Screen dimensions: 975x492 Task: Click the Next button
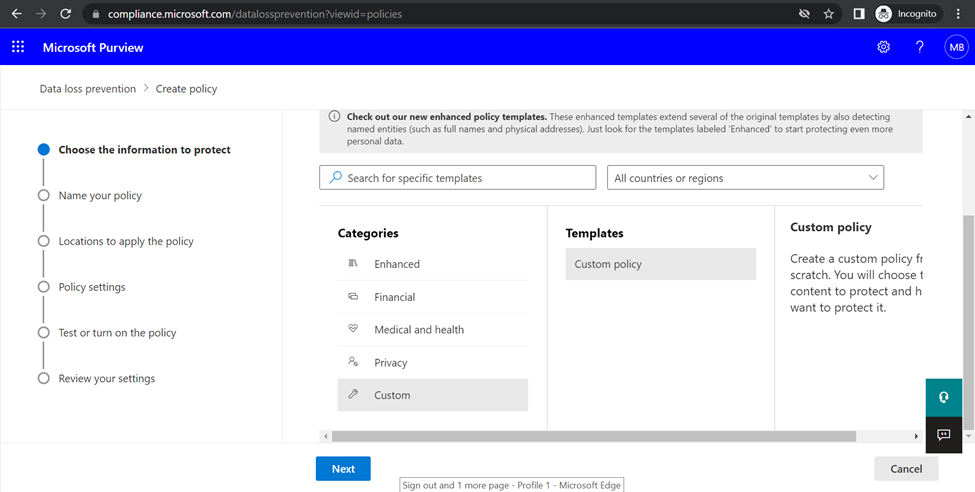pyautogui.click(x=343, y=469)
